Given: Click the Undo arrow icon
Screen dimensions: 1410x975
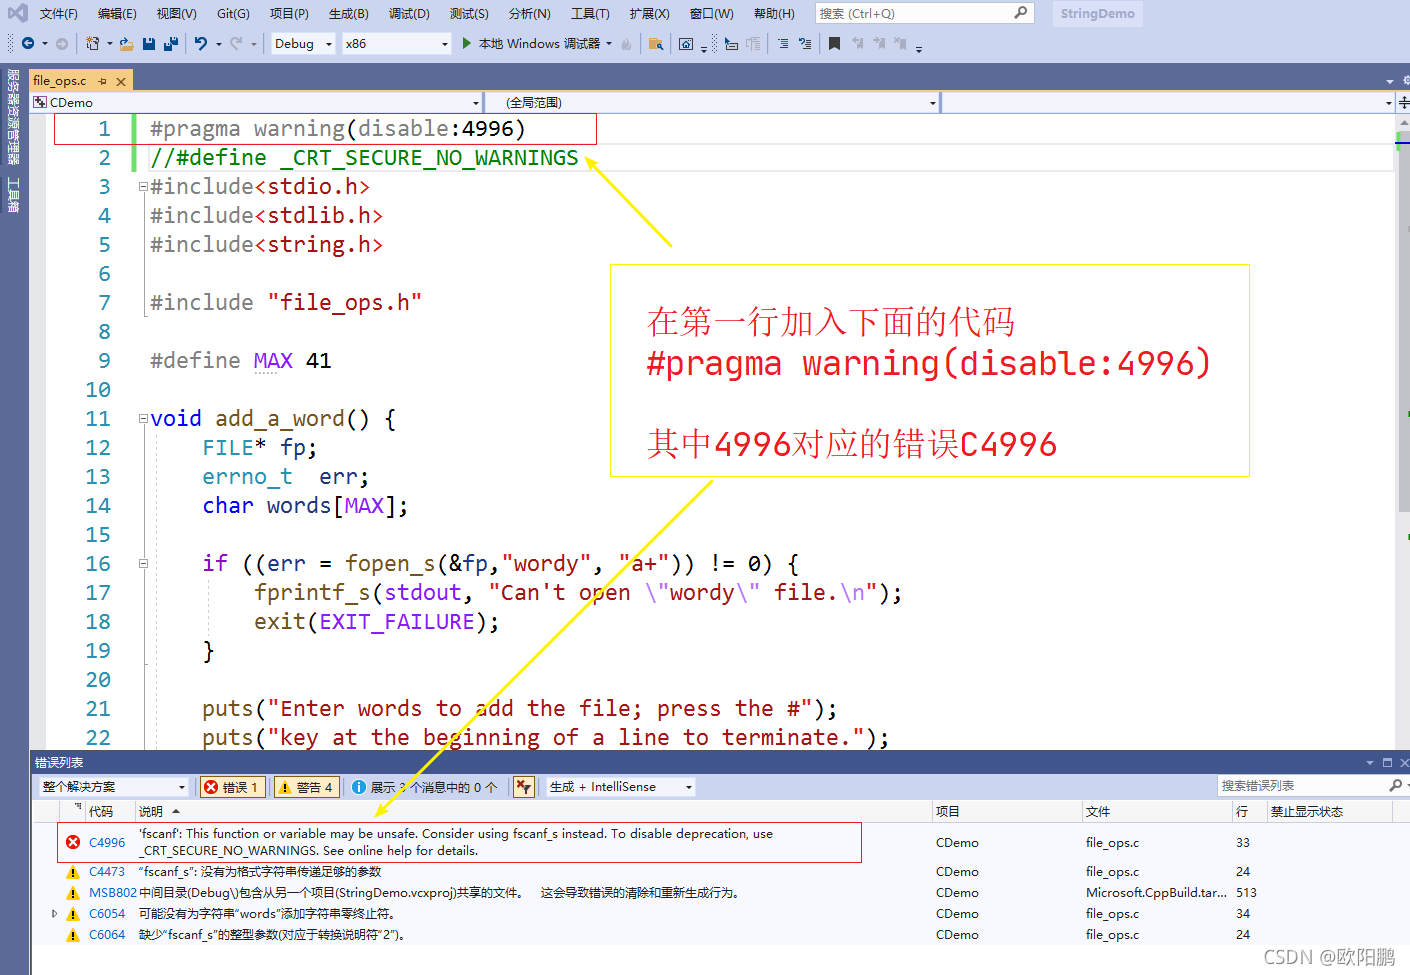Looking at the screenshot, I should tap(201, 43).
